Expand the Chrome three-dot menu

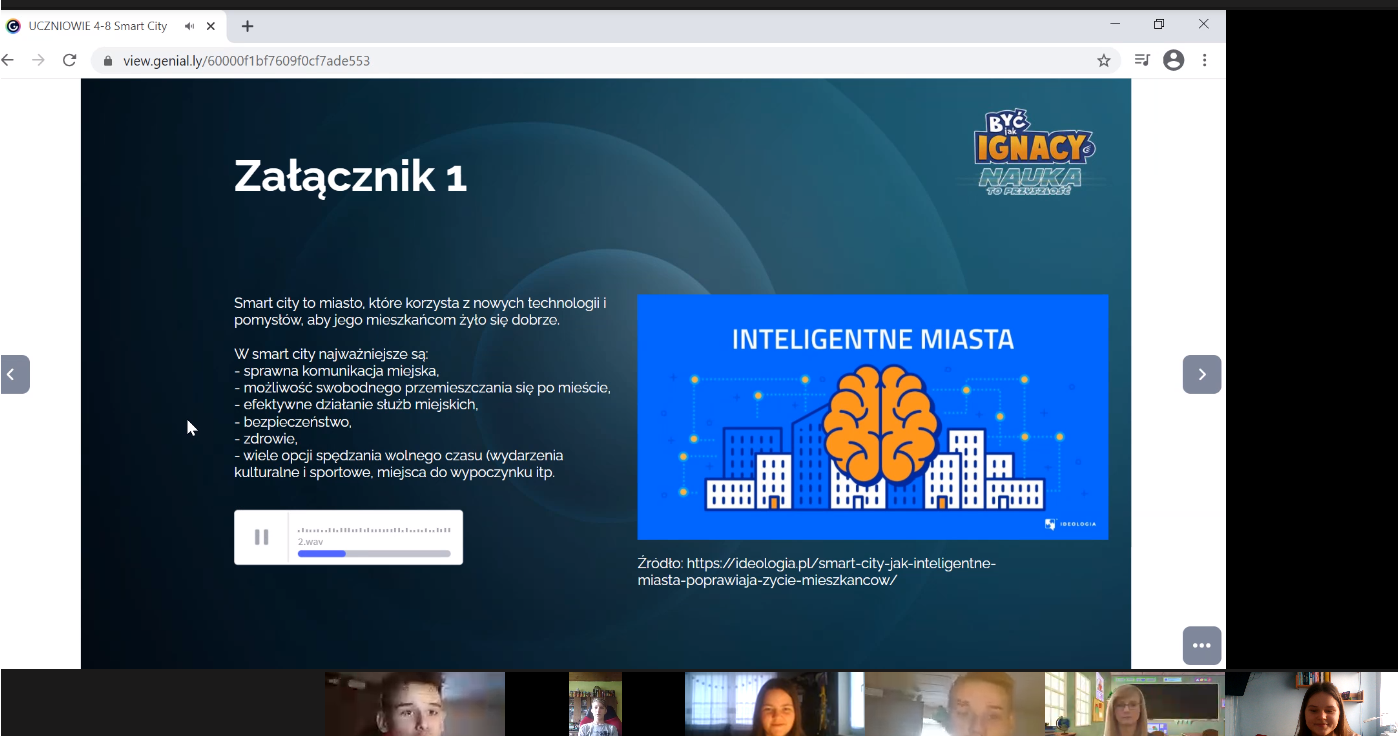tap(1205, 61)
